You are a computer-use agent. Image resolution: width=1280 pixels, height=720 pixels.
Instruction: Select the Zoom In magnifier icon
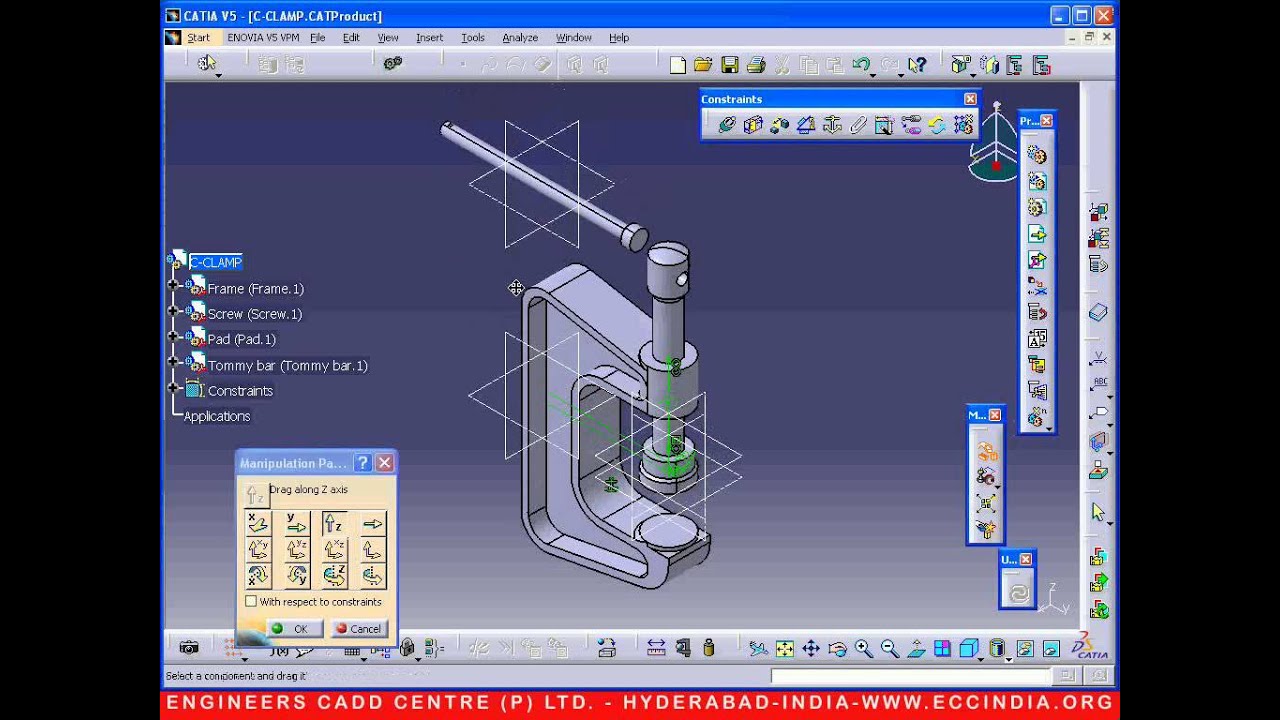coord(863,649)
